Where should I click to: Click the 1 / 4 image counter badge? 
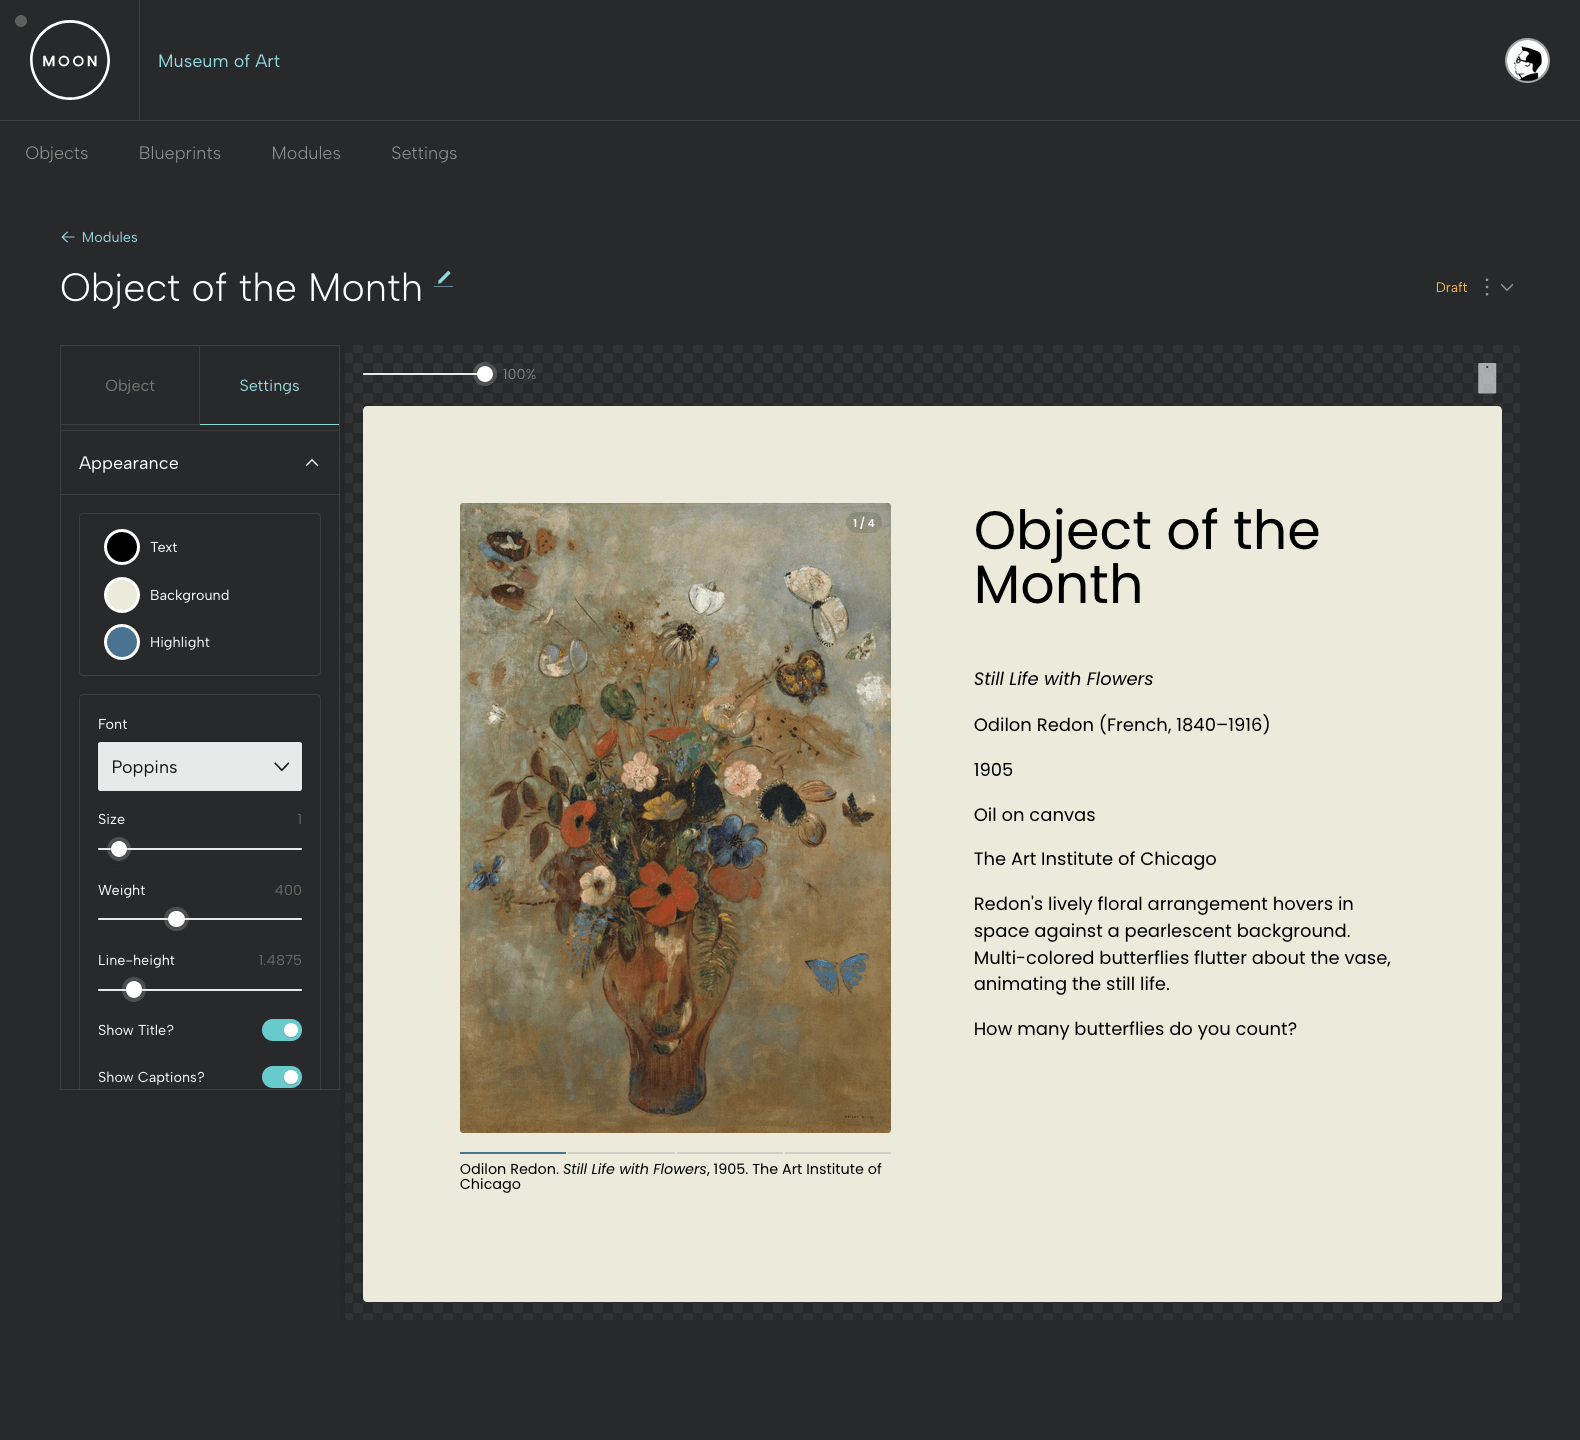point(864,523)
